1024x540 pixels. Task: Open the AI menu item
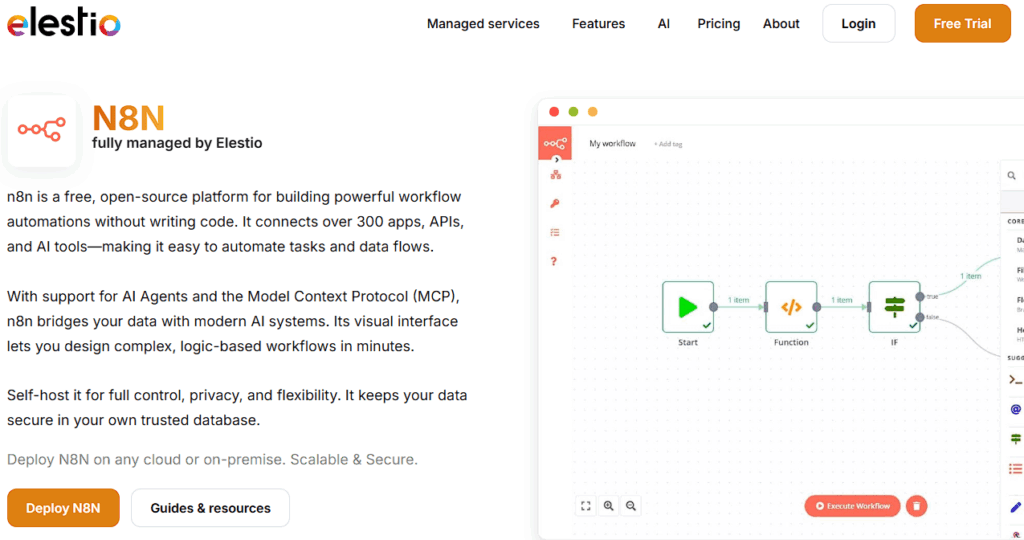pyautogui.click(x=664, y=24)
